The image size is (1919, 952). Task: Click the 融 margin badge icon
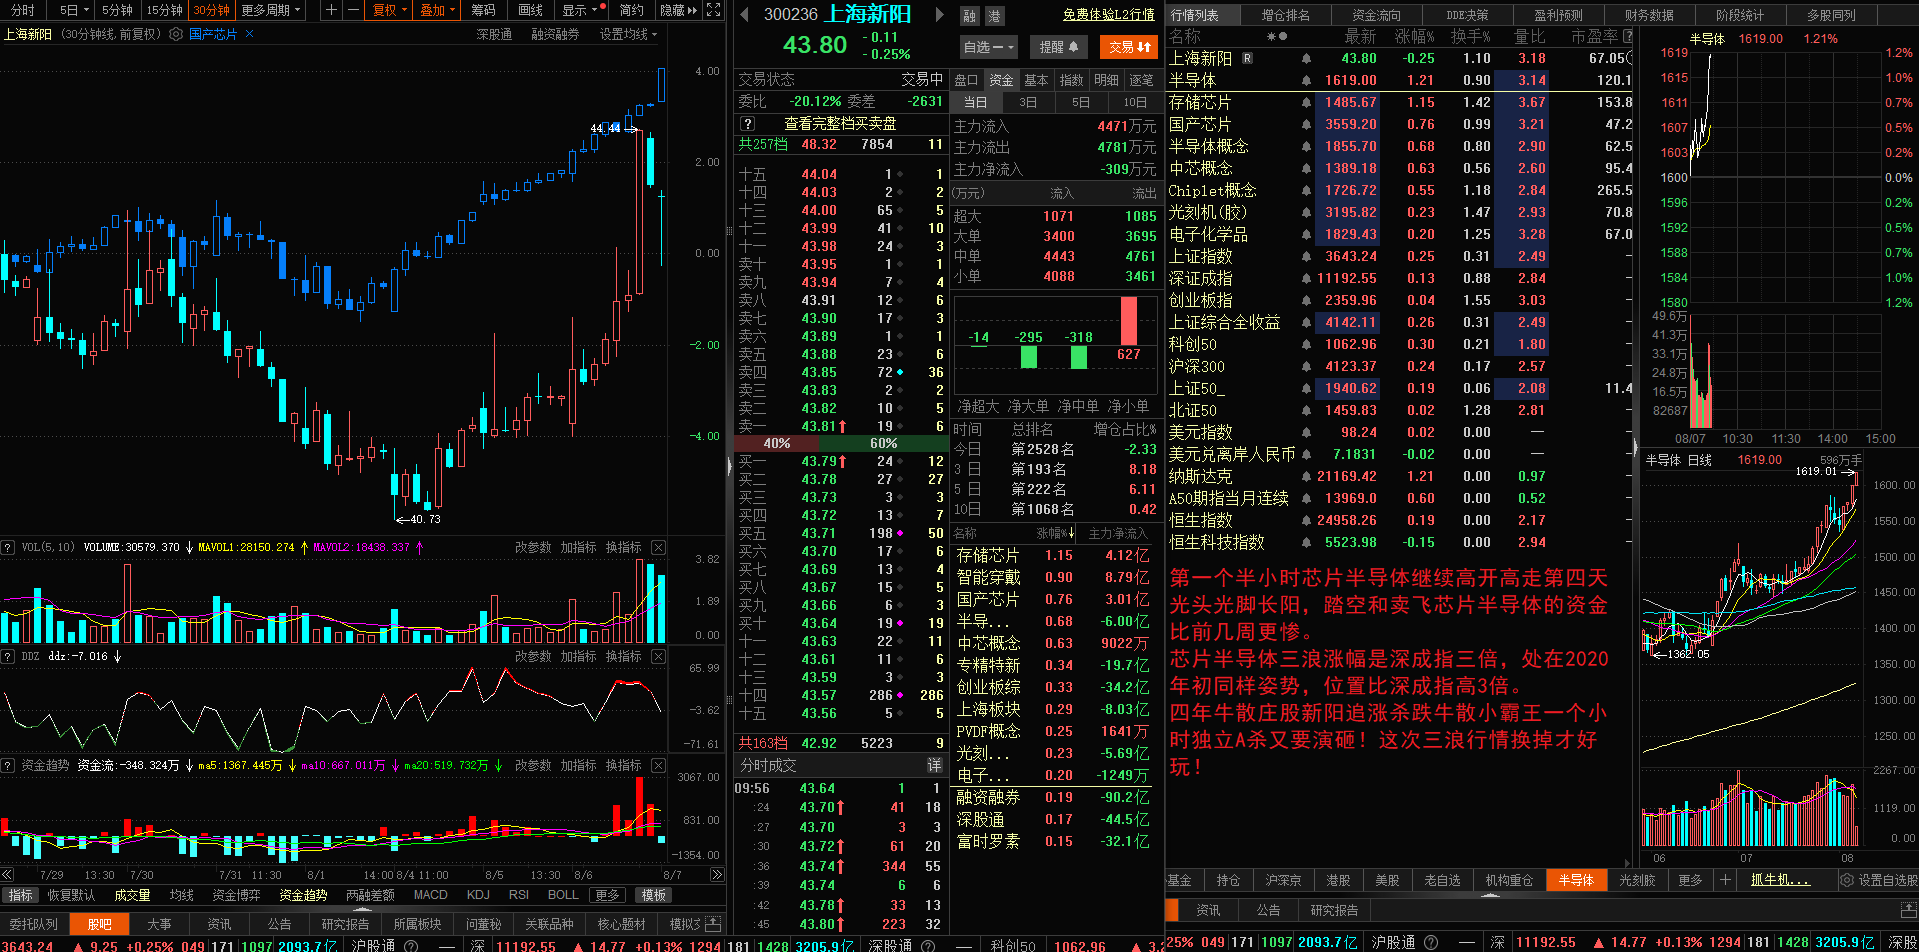(969, 16)
